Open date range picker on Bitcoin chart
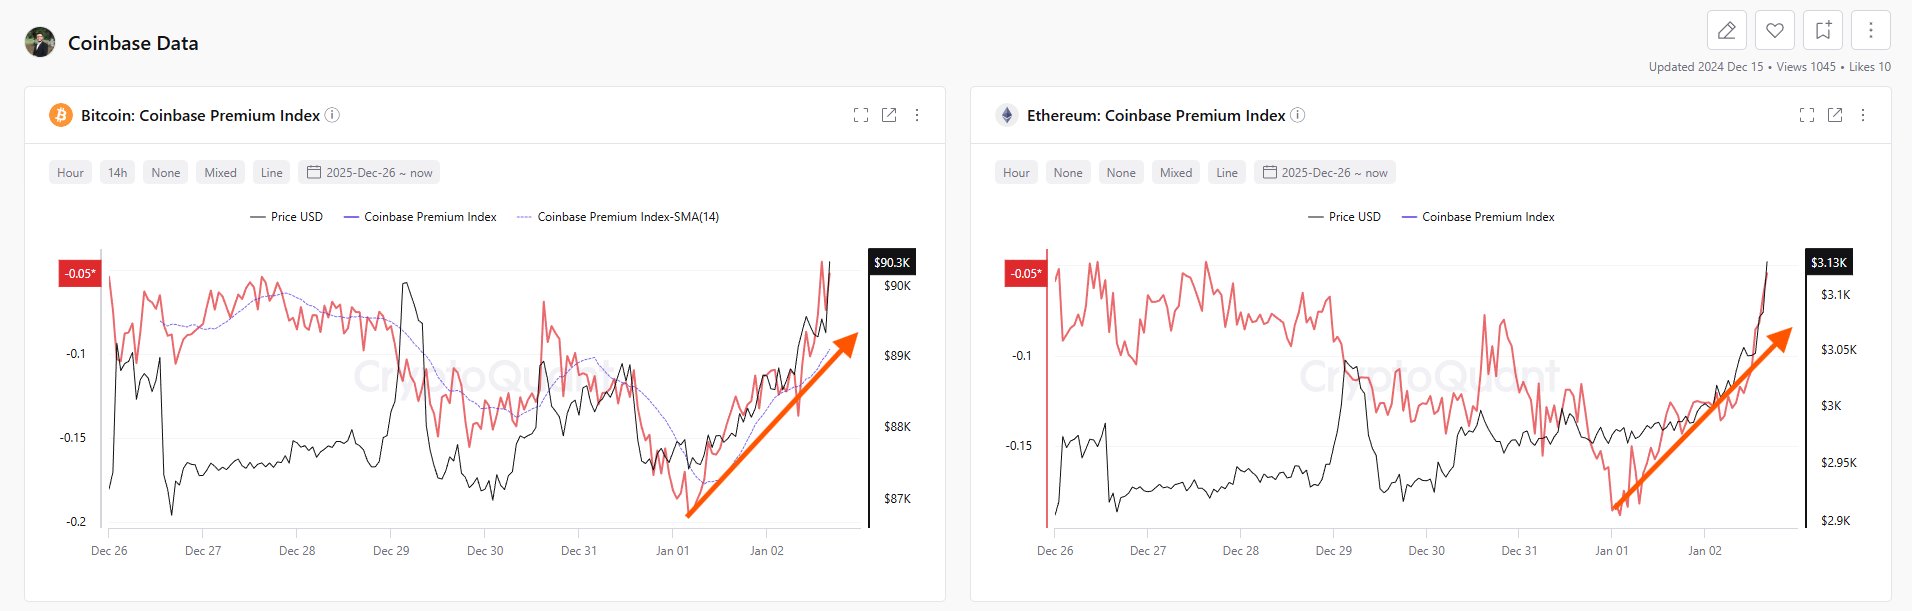The image size is (1912, 611). tap(369, 173)
